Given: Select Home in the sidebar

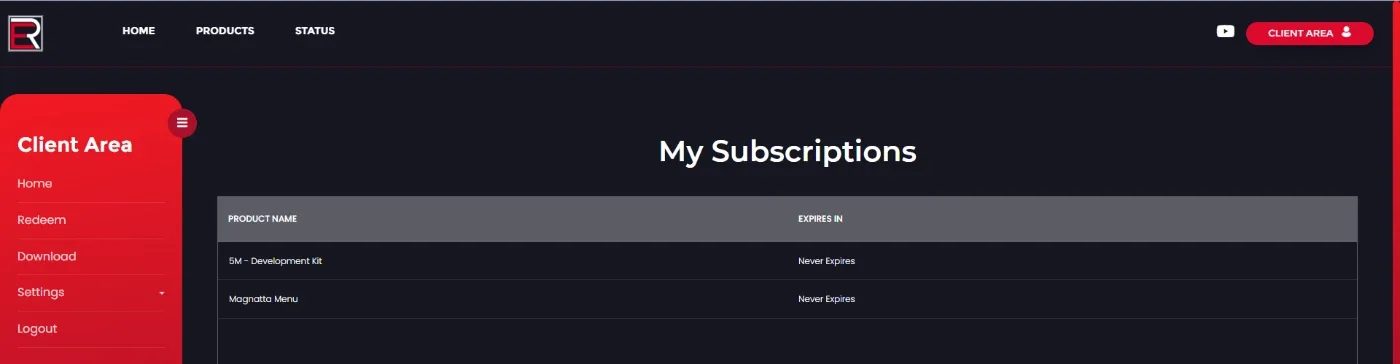Looking at the screenshot, I should tap(35, 184).
